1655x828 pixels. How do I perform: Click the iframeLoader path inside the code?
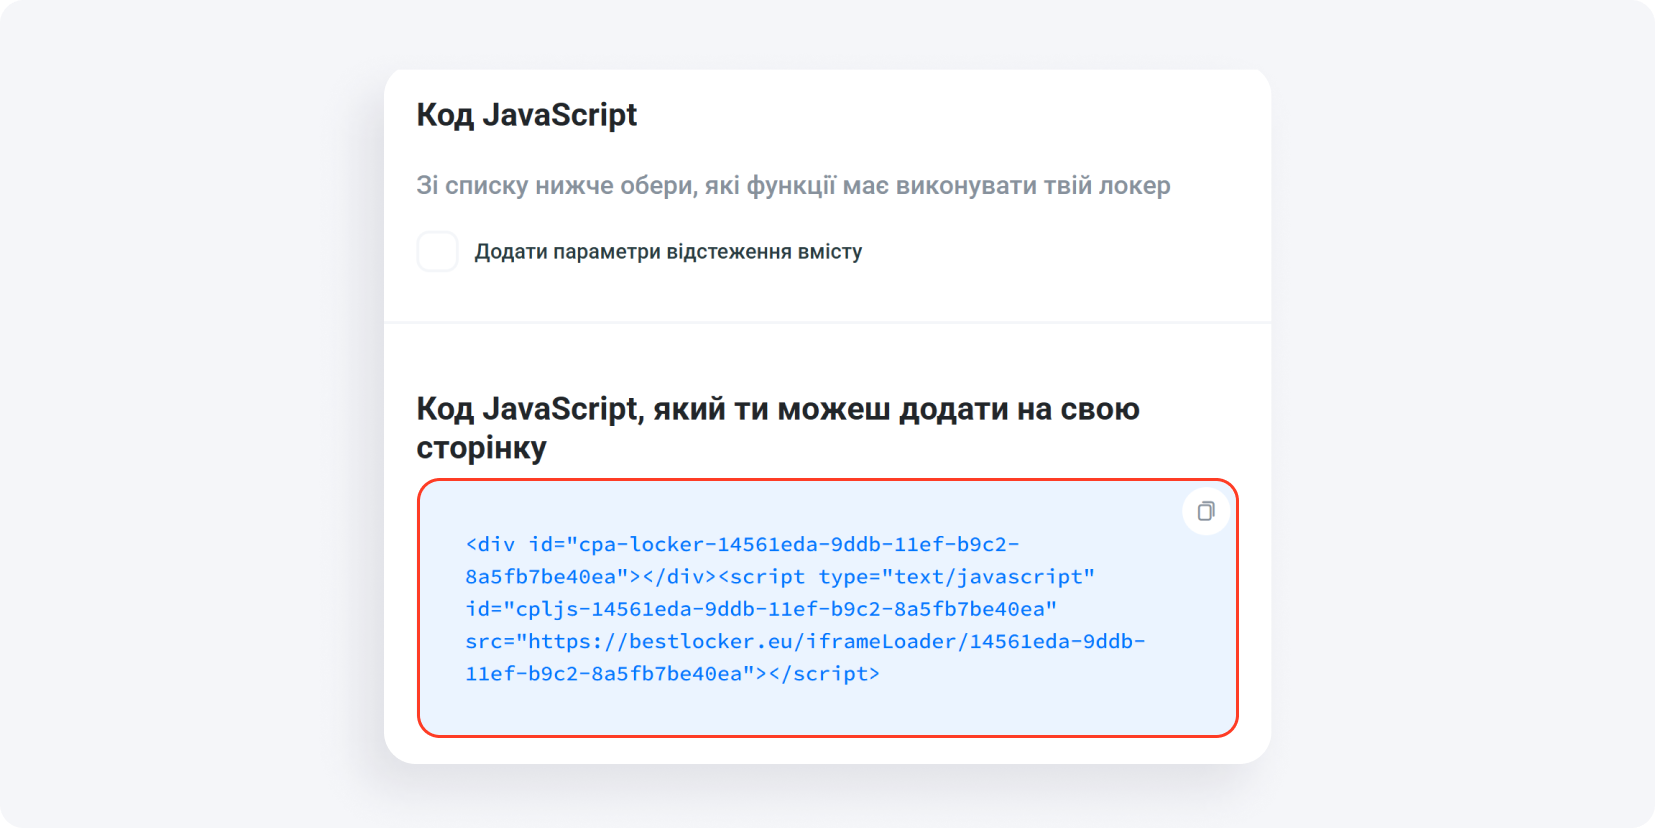click(x=880, y=640)
